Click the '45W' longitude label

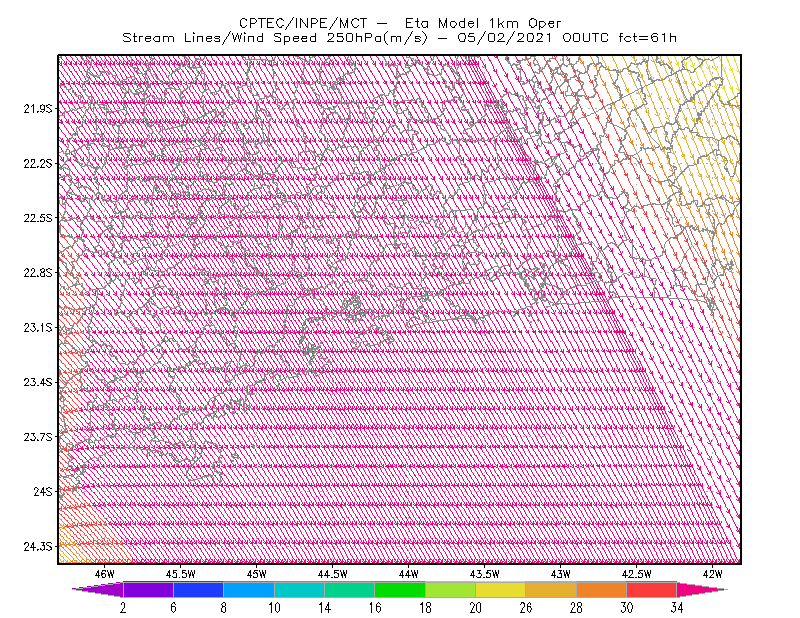point(257,574)
